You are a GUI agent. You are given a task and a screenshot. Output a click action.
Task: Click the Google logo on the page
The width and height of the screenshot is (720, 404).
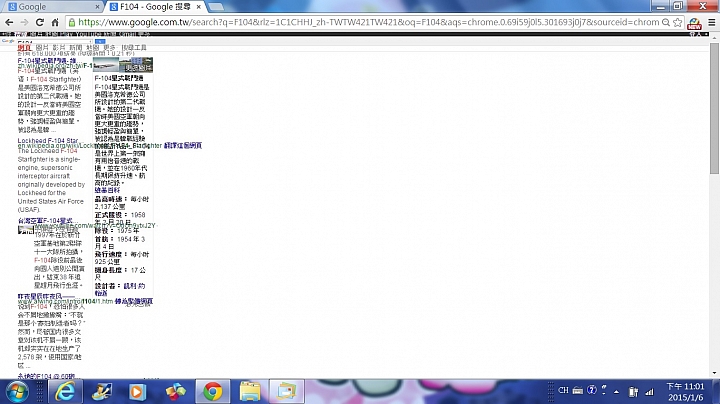coord(8,41)
